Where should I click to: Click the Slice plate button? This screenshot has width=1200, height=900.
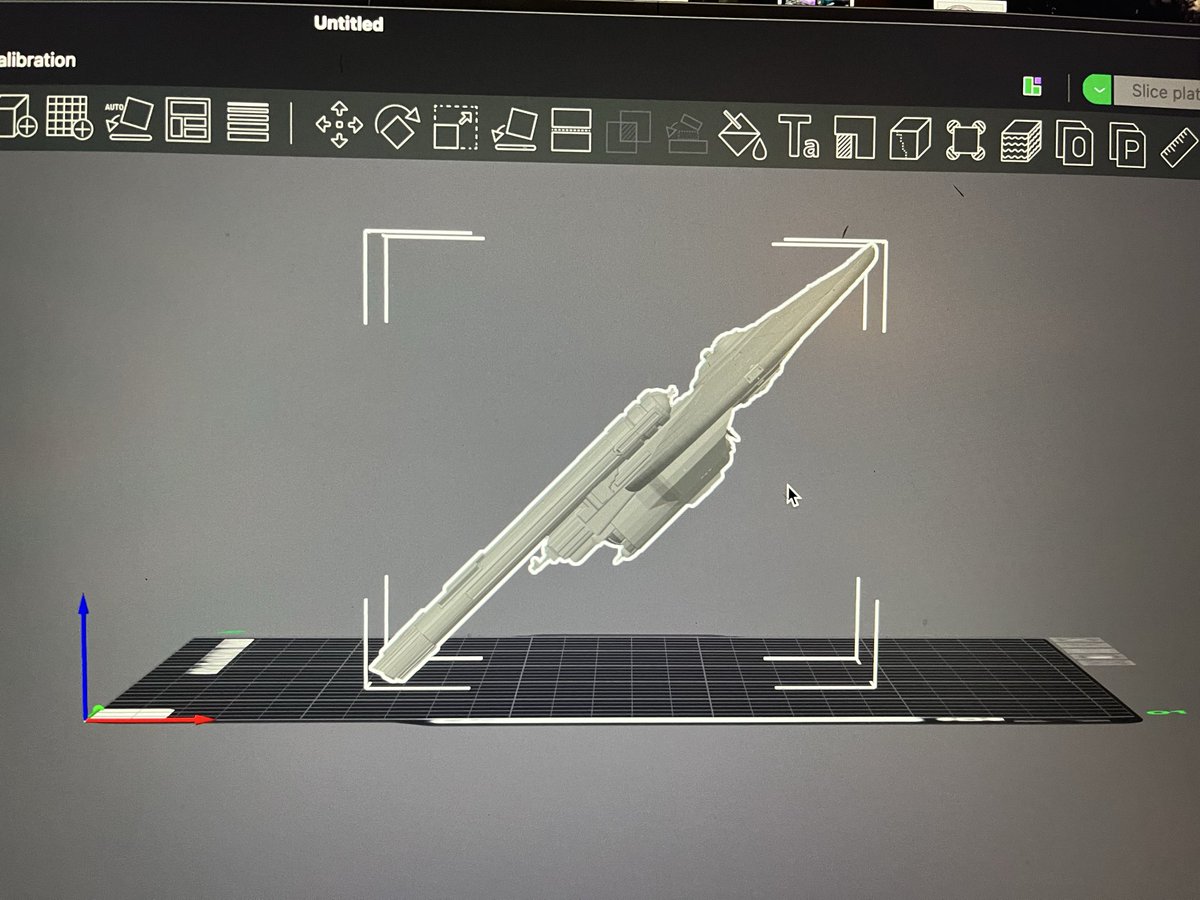(x=1158, y=92)
